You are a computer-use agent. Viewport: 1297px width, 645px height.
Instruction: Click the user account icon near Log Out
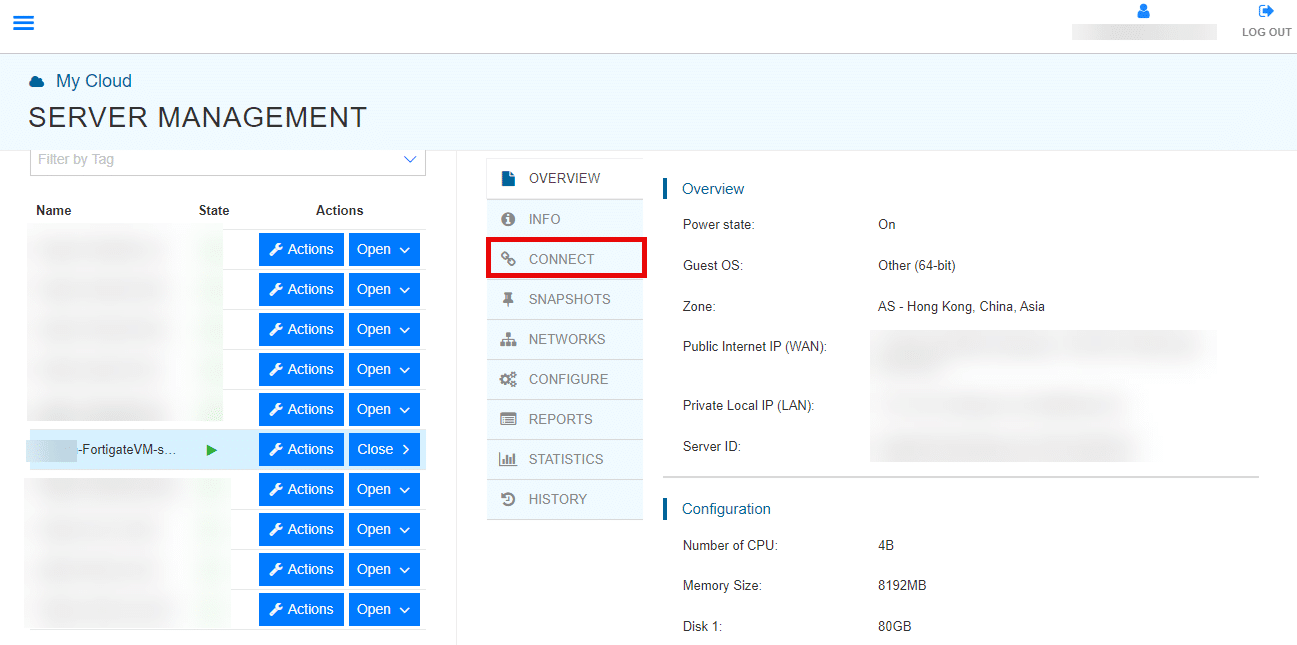click(x=1143, y=11)
